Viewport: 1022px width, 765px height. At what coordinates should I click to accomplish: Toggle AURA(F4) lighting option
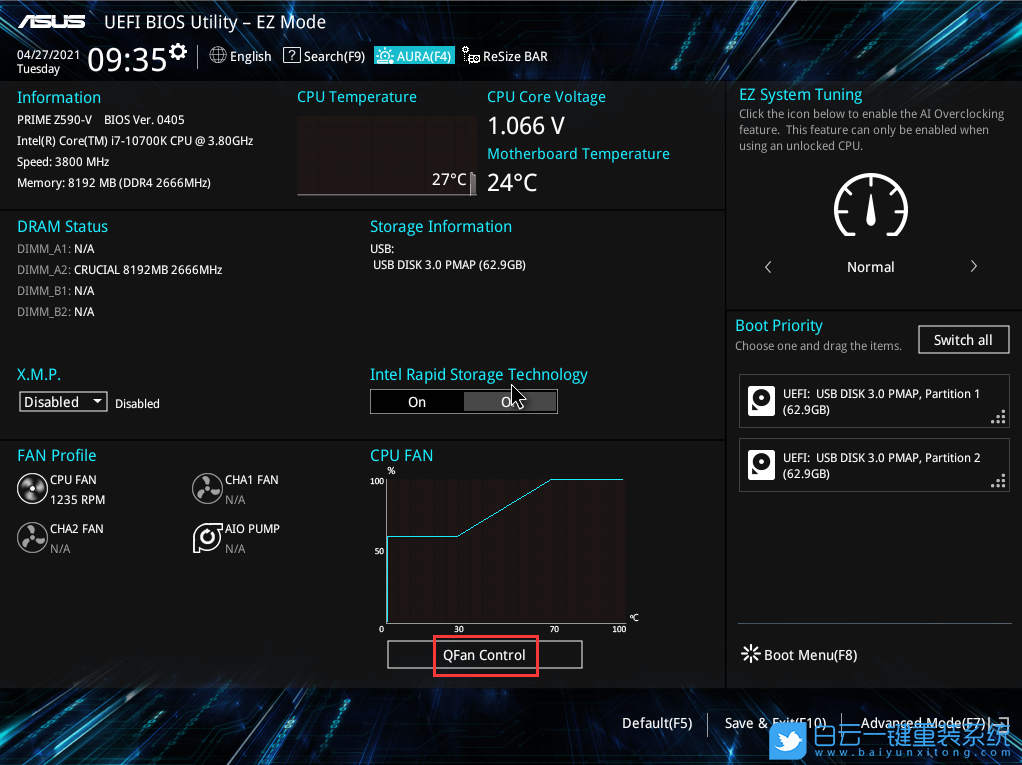[x=414, y=57]
